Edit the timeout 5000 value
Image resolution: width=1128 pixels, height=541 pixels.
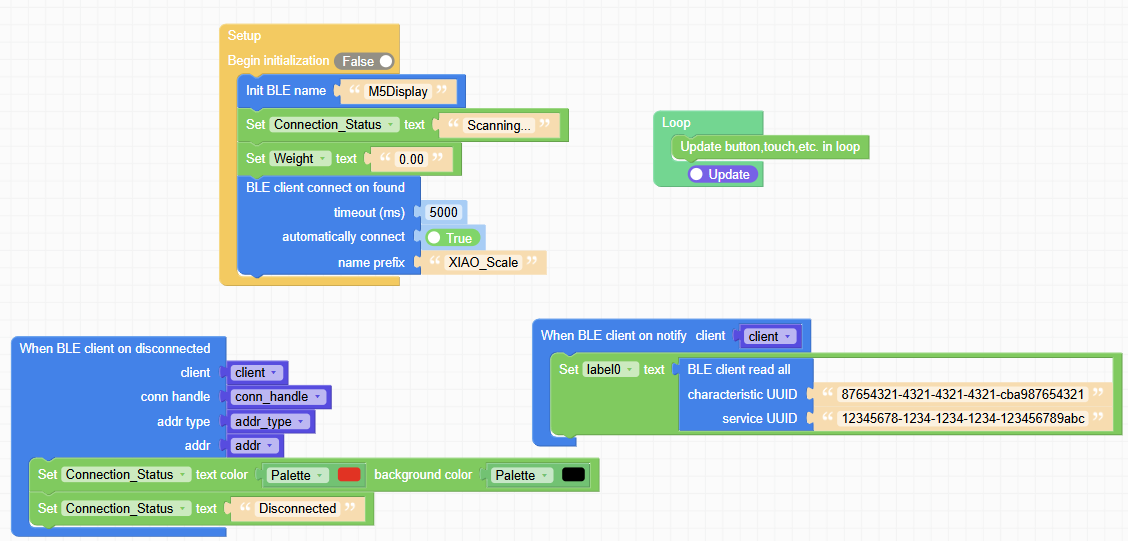tap(443, 212)
